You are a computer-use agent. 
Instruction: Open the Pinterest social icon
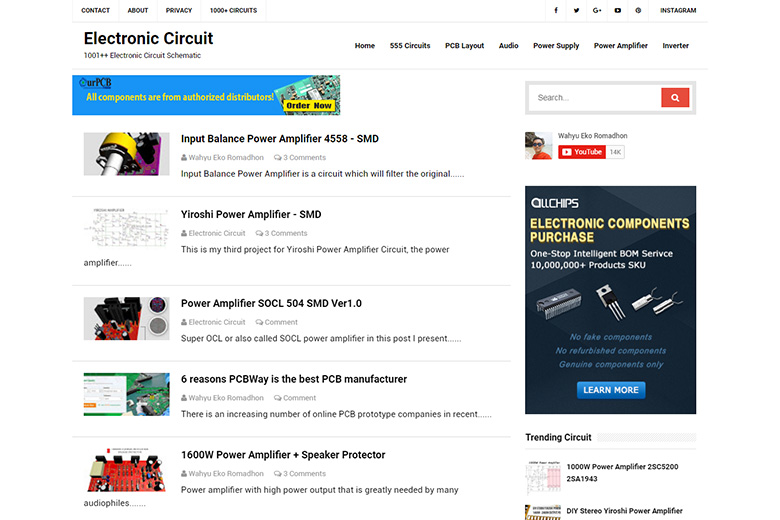click(638, 10)
